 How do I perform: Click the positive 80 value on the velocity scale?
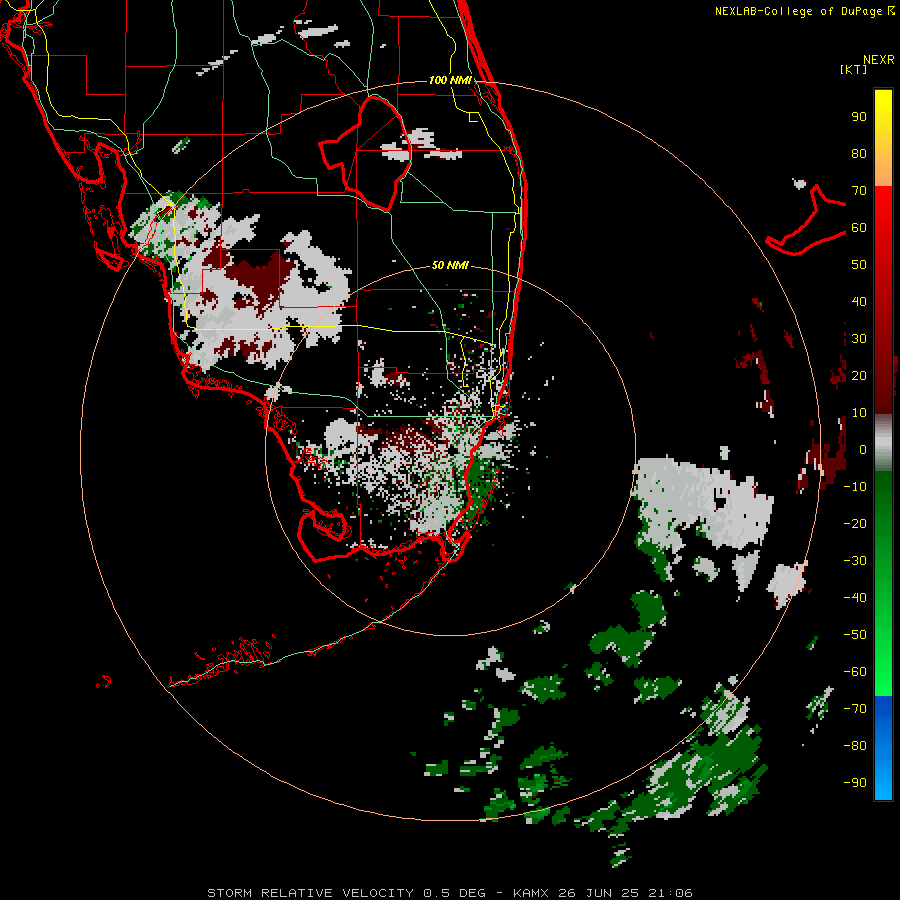coord(859,153)
